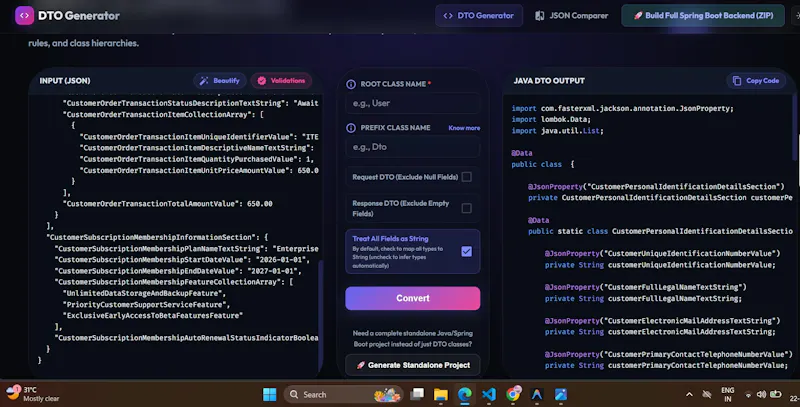Image resolution: width=800 pixels, height=407 pixels.
Task: Click the speaker volume tray icon
Action: (761, 394)
